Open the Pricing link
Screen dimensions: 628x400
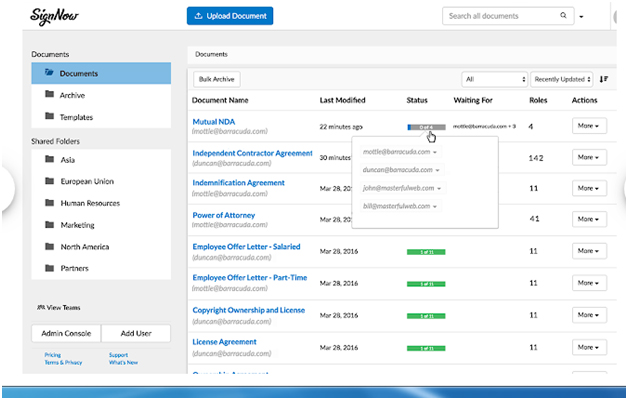pos(52,355)
